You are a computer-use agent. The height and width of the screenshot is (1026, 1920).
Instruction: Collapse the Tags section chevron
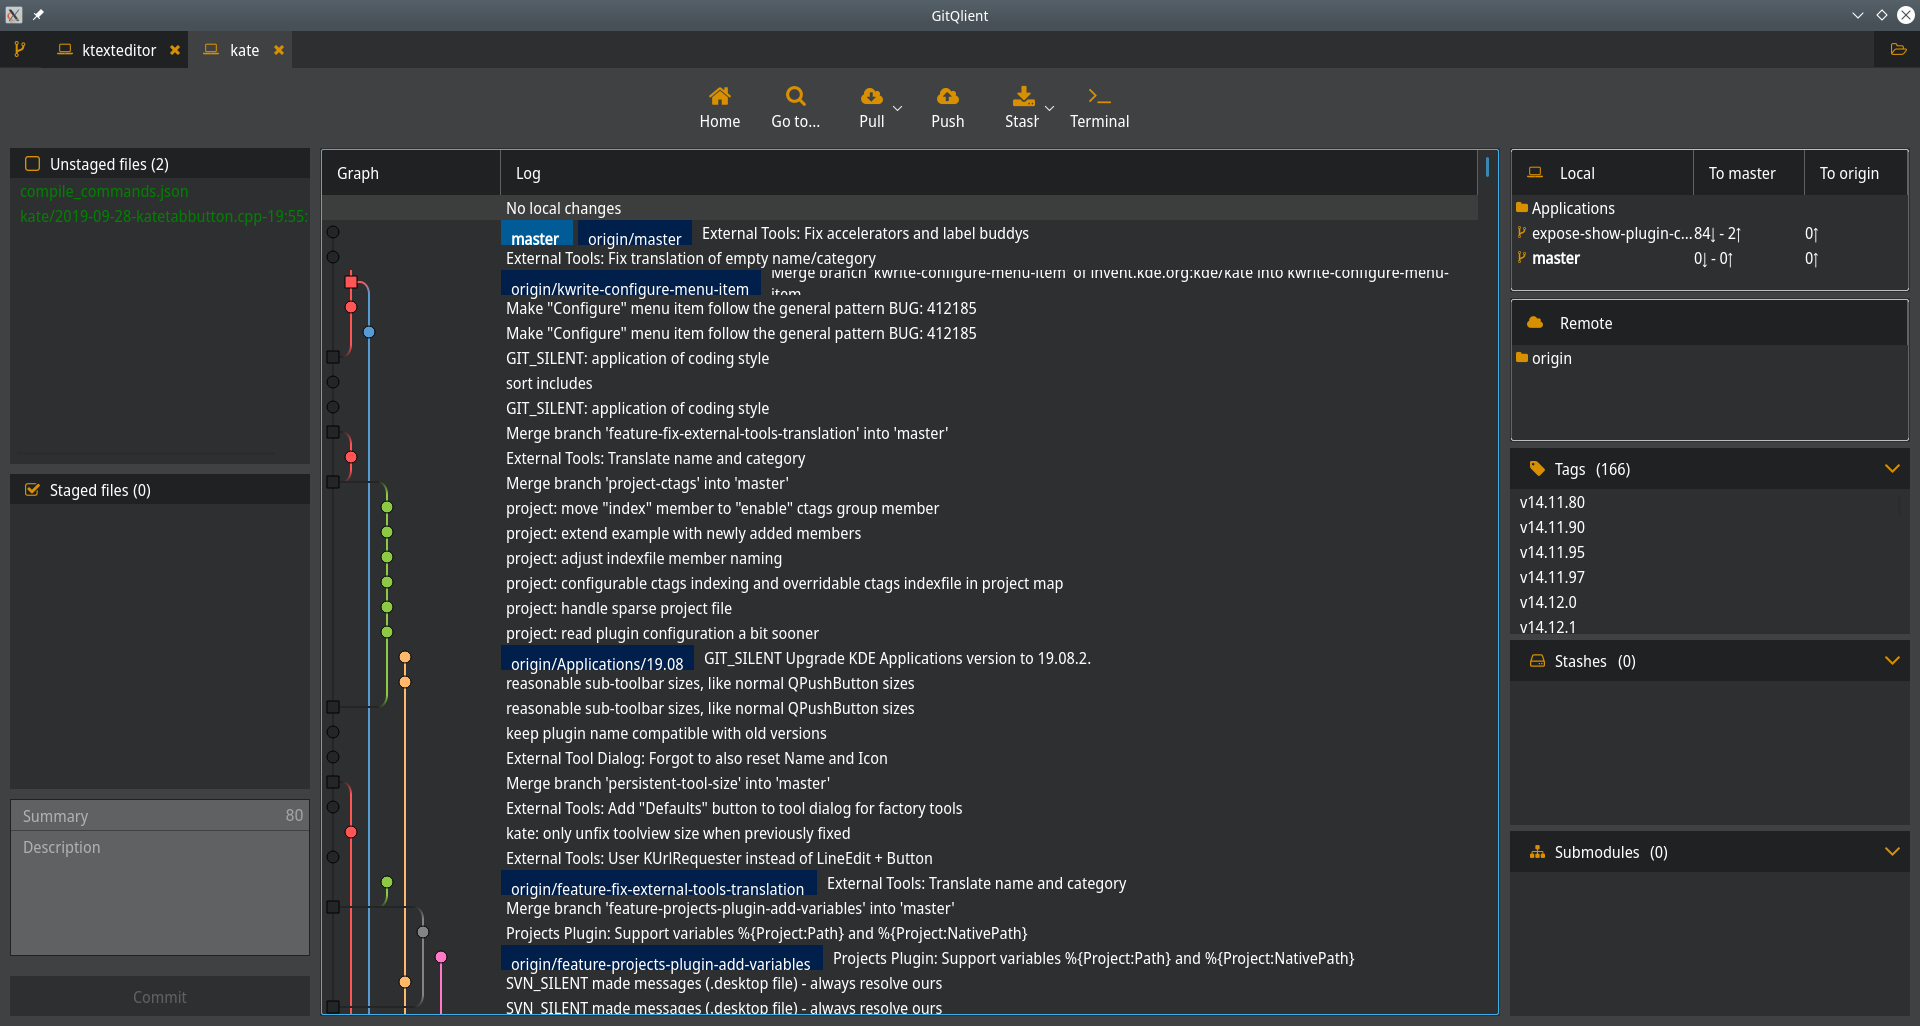coord(1892,468)
